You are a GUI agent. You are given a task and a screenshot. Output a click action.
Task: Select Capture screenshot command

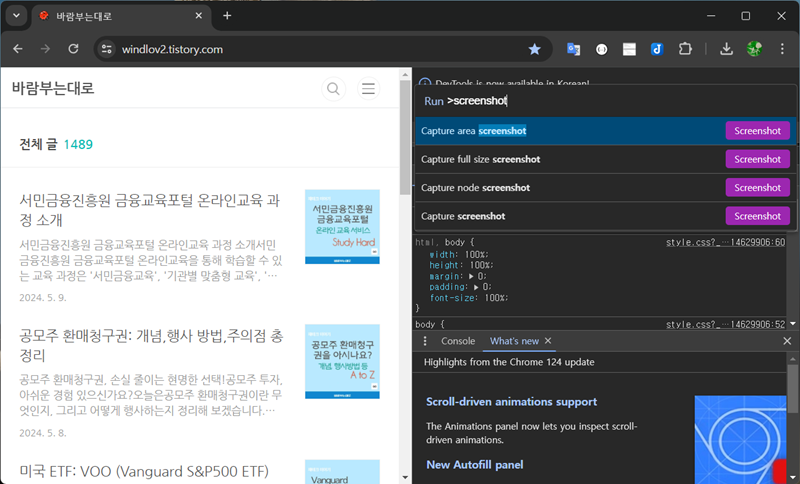pos(604,216)
